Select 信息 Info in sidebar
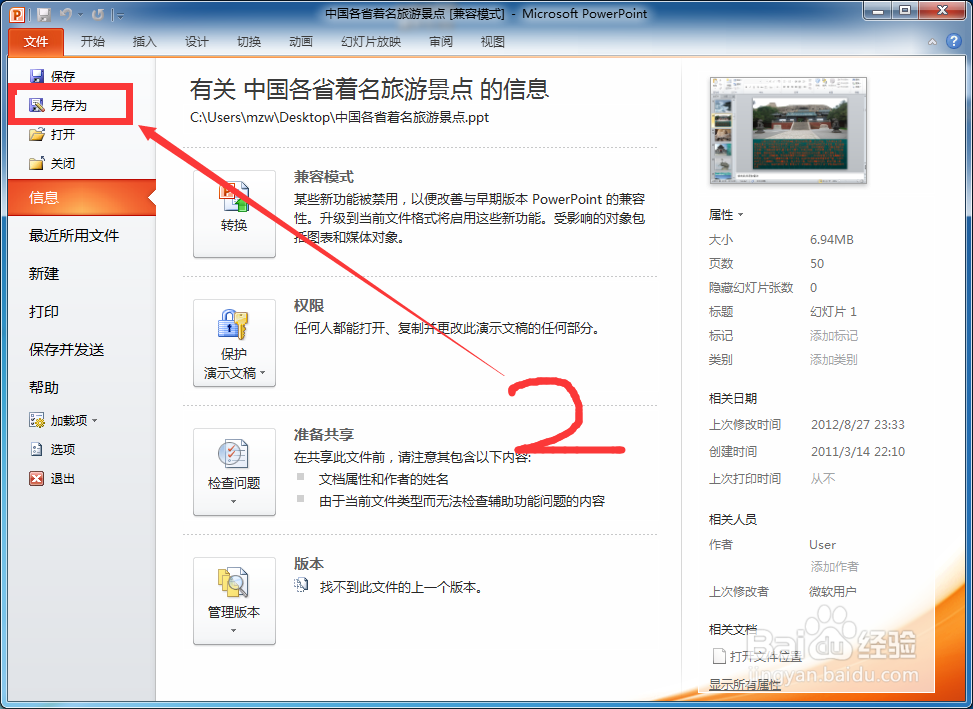This screenshot has height=709, width=973. click(x=81, y=198)
